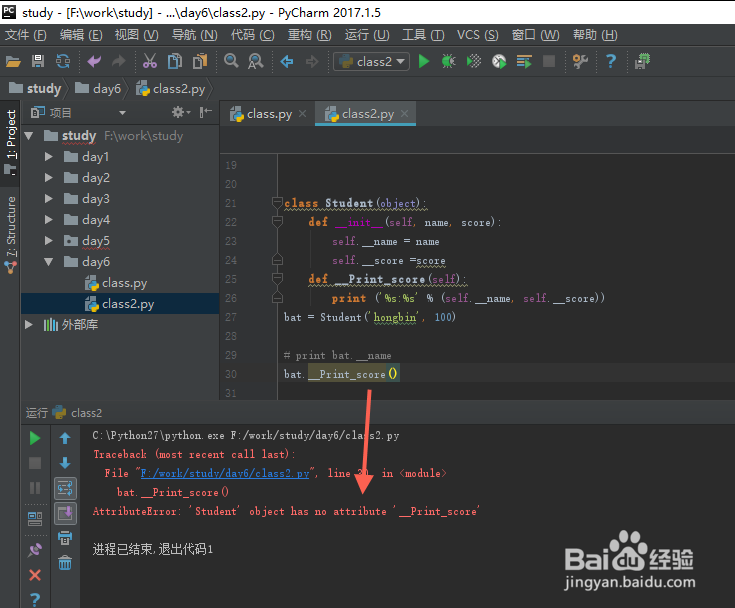Pin the run tab
The image size is (735, 608).
pos(35,549)
